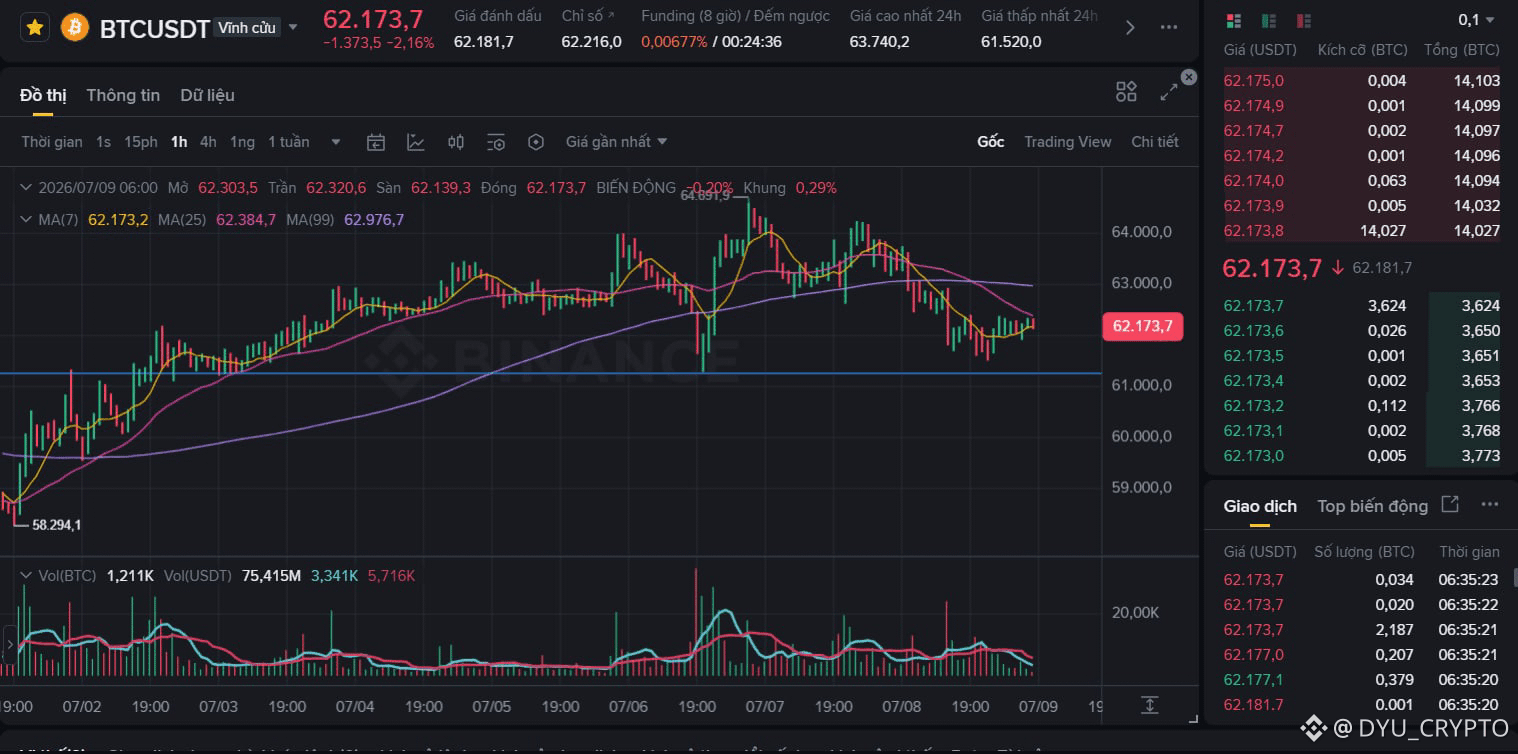The width and height of the screenshot is (1518, 754).
Task: Switch to the Top biến động tab
Action: click(1372, 506)
